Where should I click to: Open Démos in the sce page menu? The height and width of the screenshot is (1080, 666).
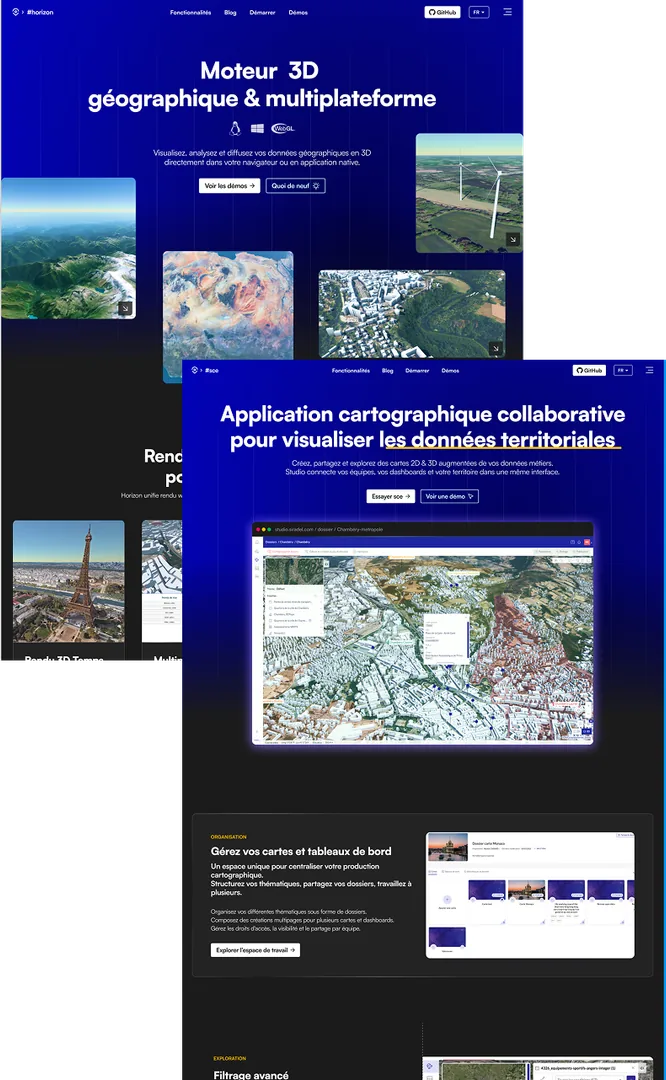450,371
